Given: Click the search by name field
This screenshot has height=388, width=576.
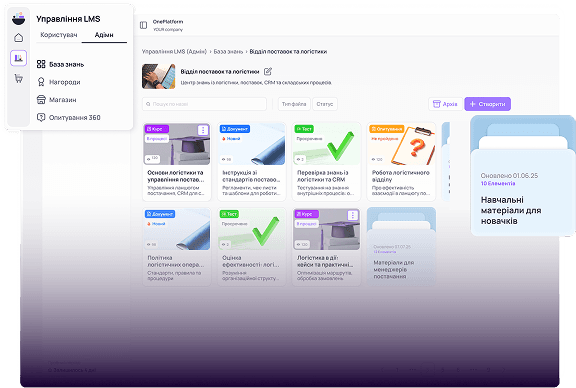Looking at the screenshot, I should 204,104.
